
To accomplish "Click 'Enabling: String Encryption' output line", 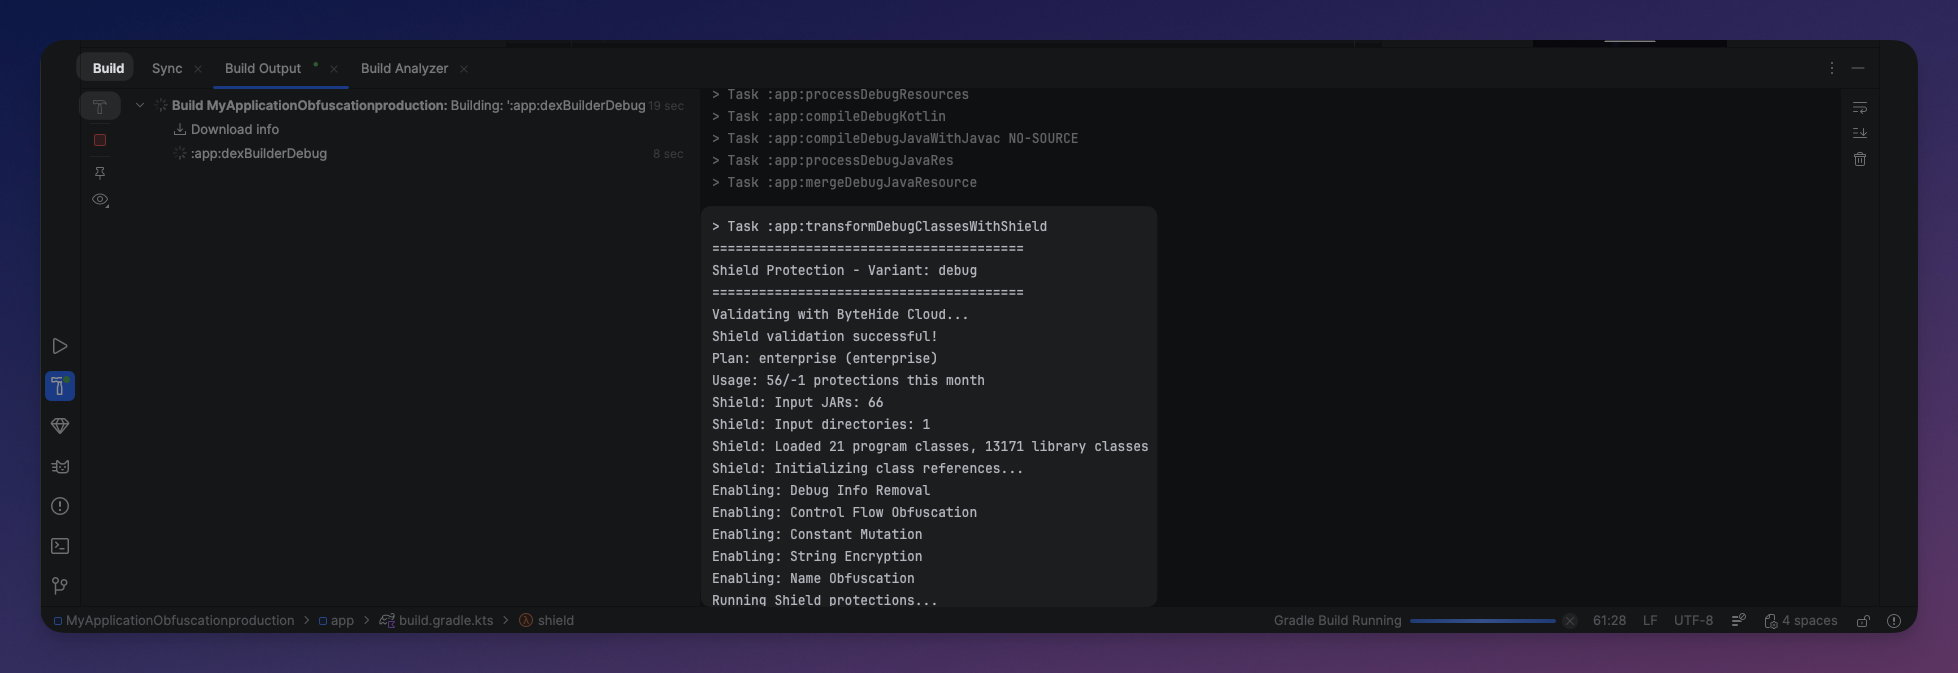I will coord(816,556).
